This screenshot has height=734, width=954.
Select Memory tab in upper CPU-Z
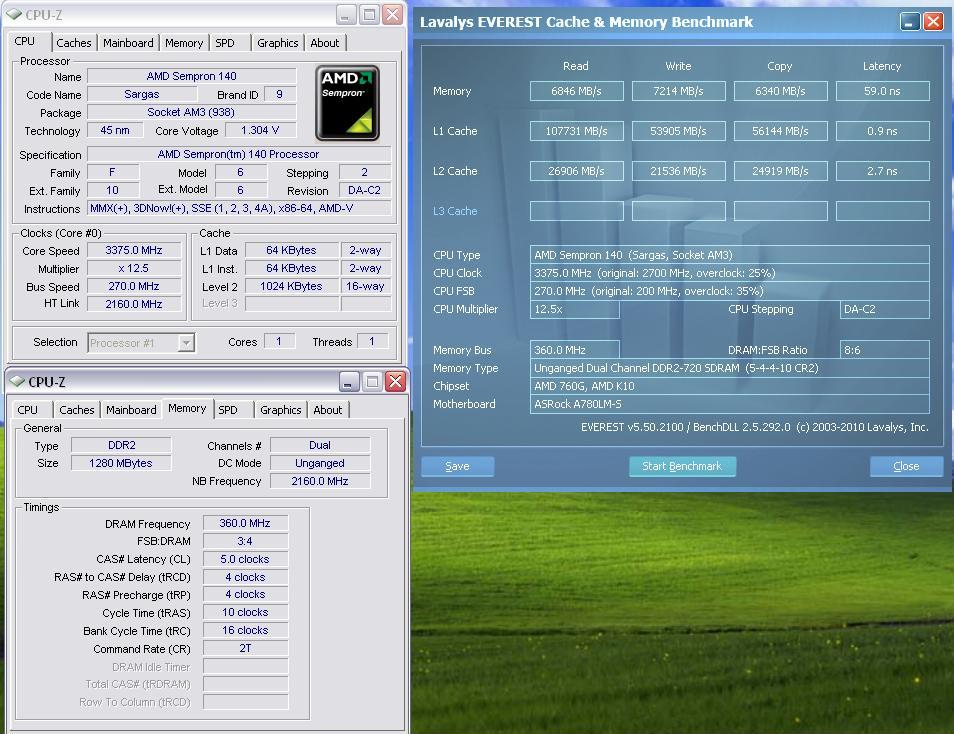(x=184, y=43)
